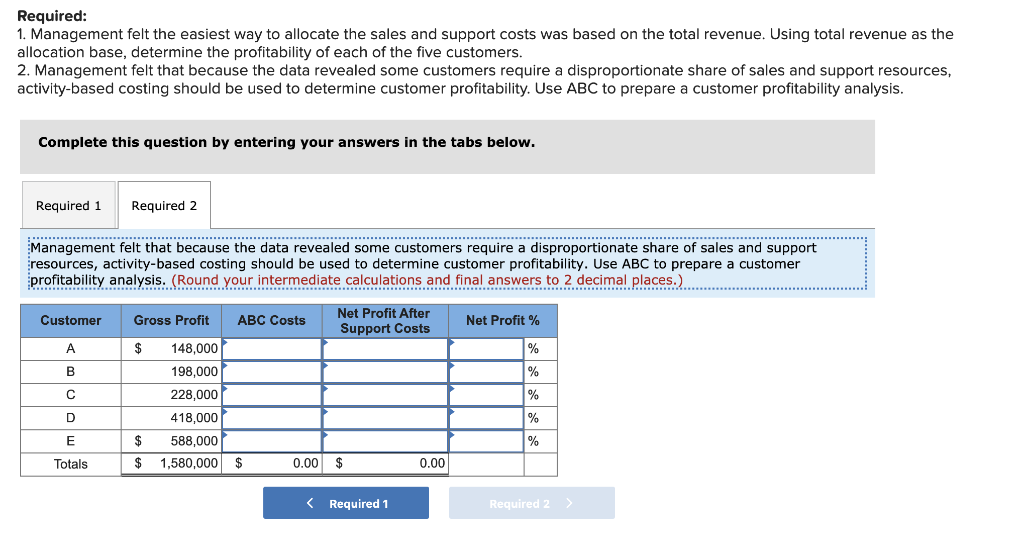This screenshot has height=550, width=1024.
Task: Click Net Profit After Support Costs field, row B
Action: click(385, 372)
